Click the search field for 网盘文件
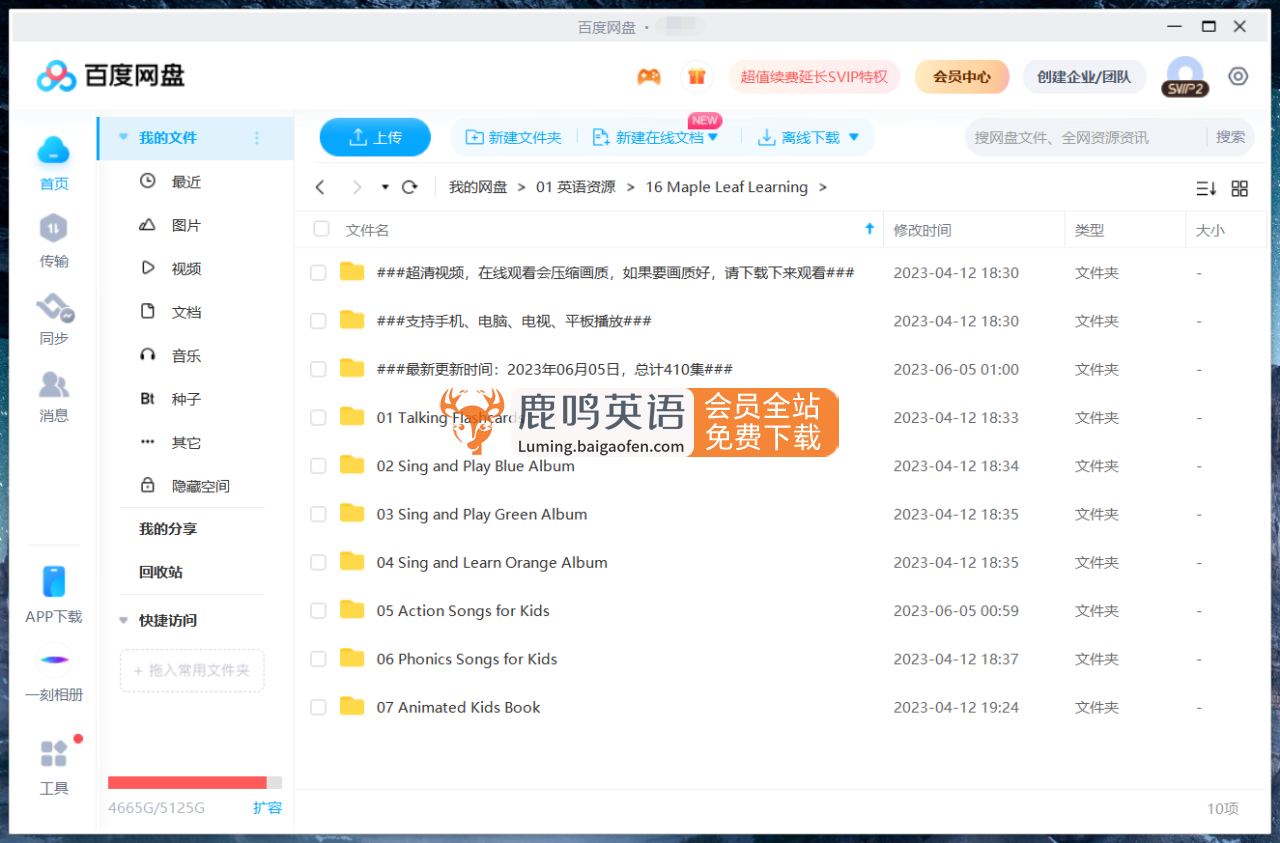This screenshot has width=1280, height=843. 1085,138
